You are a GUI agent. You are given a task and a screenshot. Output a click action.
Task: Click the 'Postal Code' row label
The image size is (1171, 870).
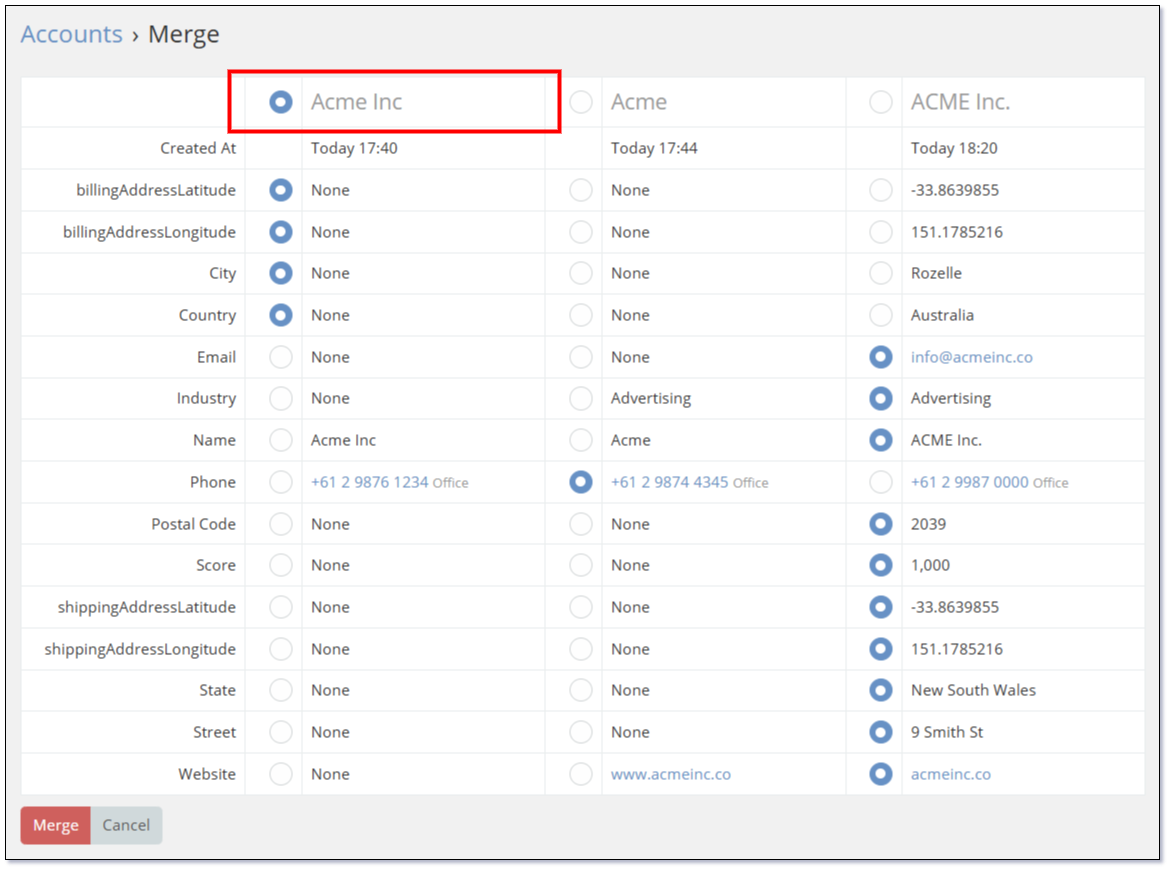tap(193, 523)
